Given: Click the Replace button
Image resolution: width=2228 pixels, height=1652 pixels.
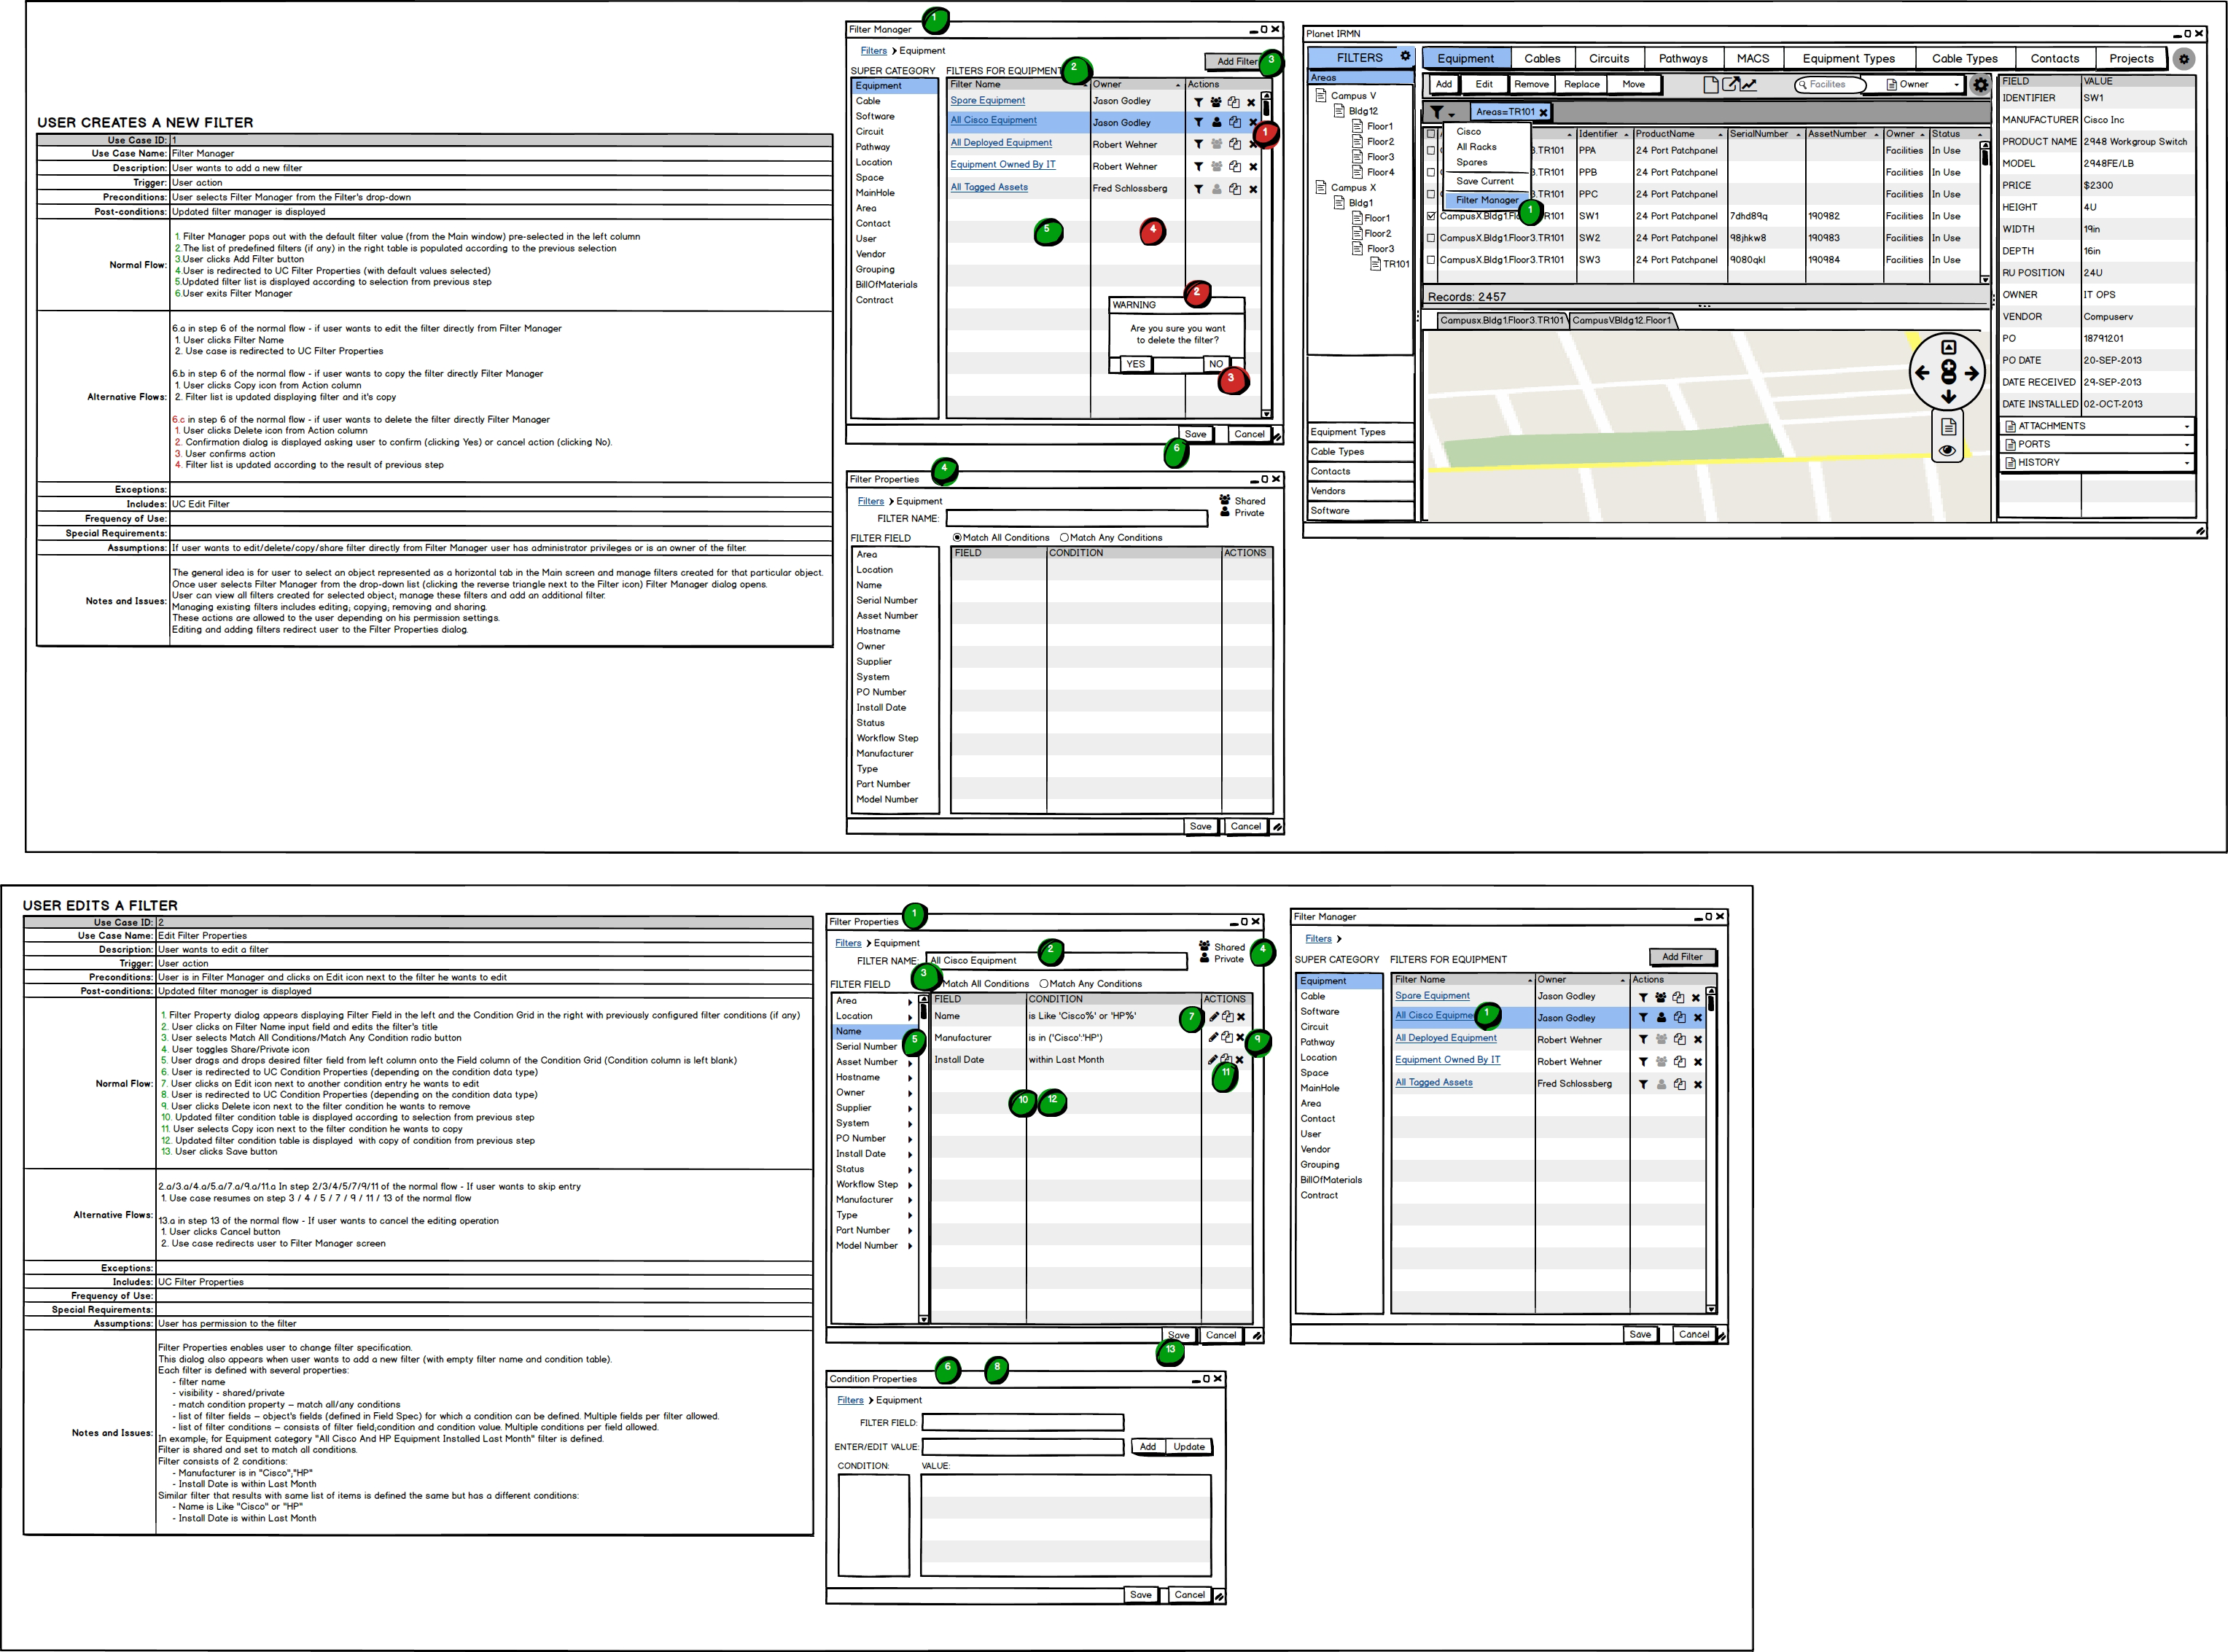Looking at the screenshot, I should pos(1581,85).
